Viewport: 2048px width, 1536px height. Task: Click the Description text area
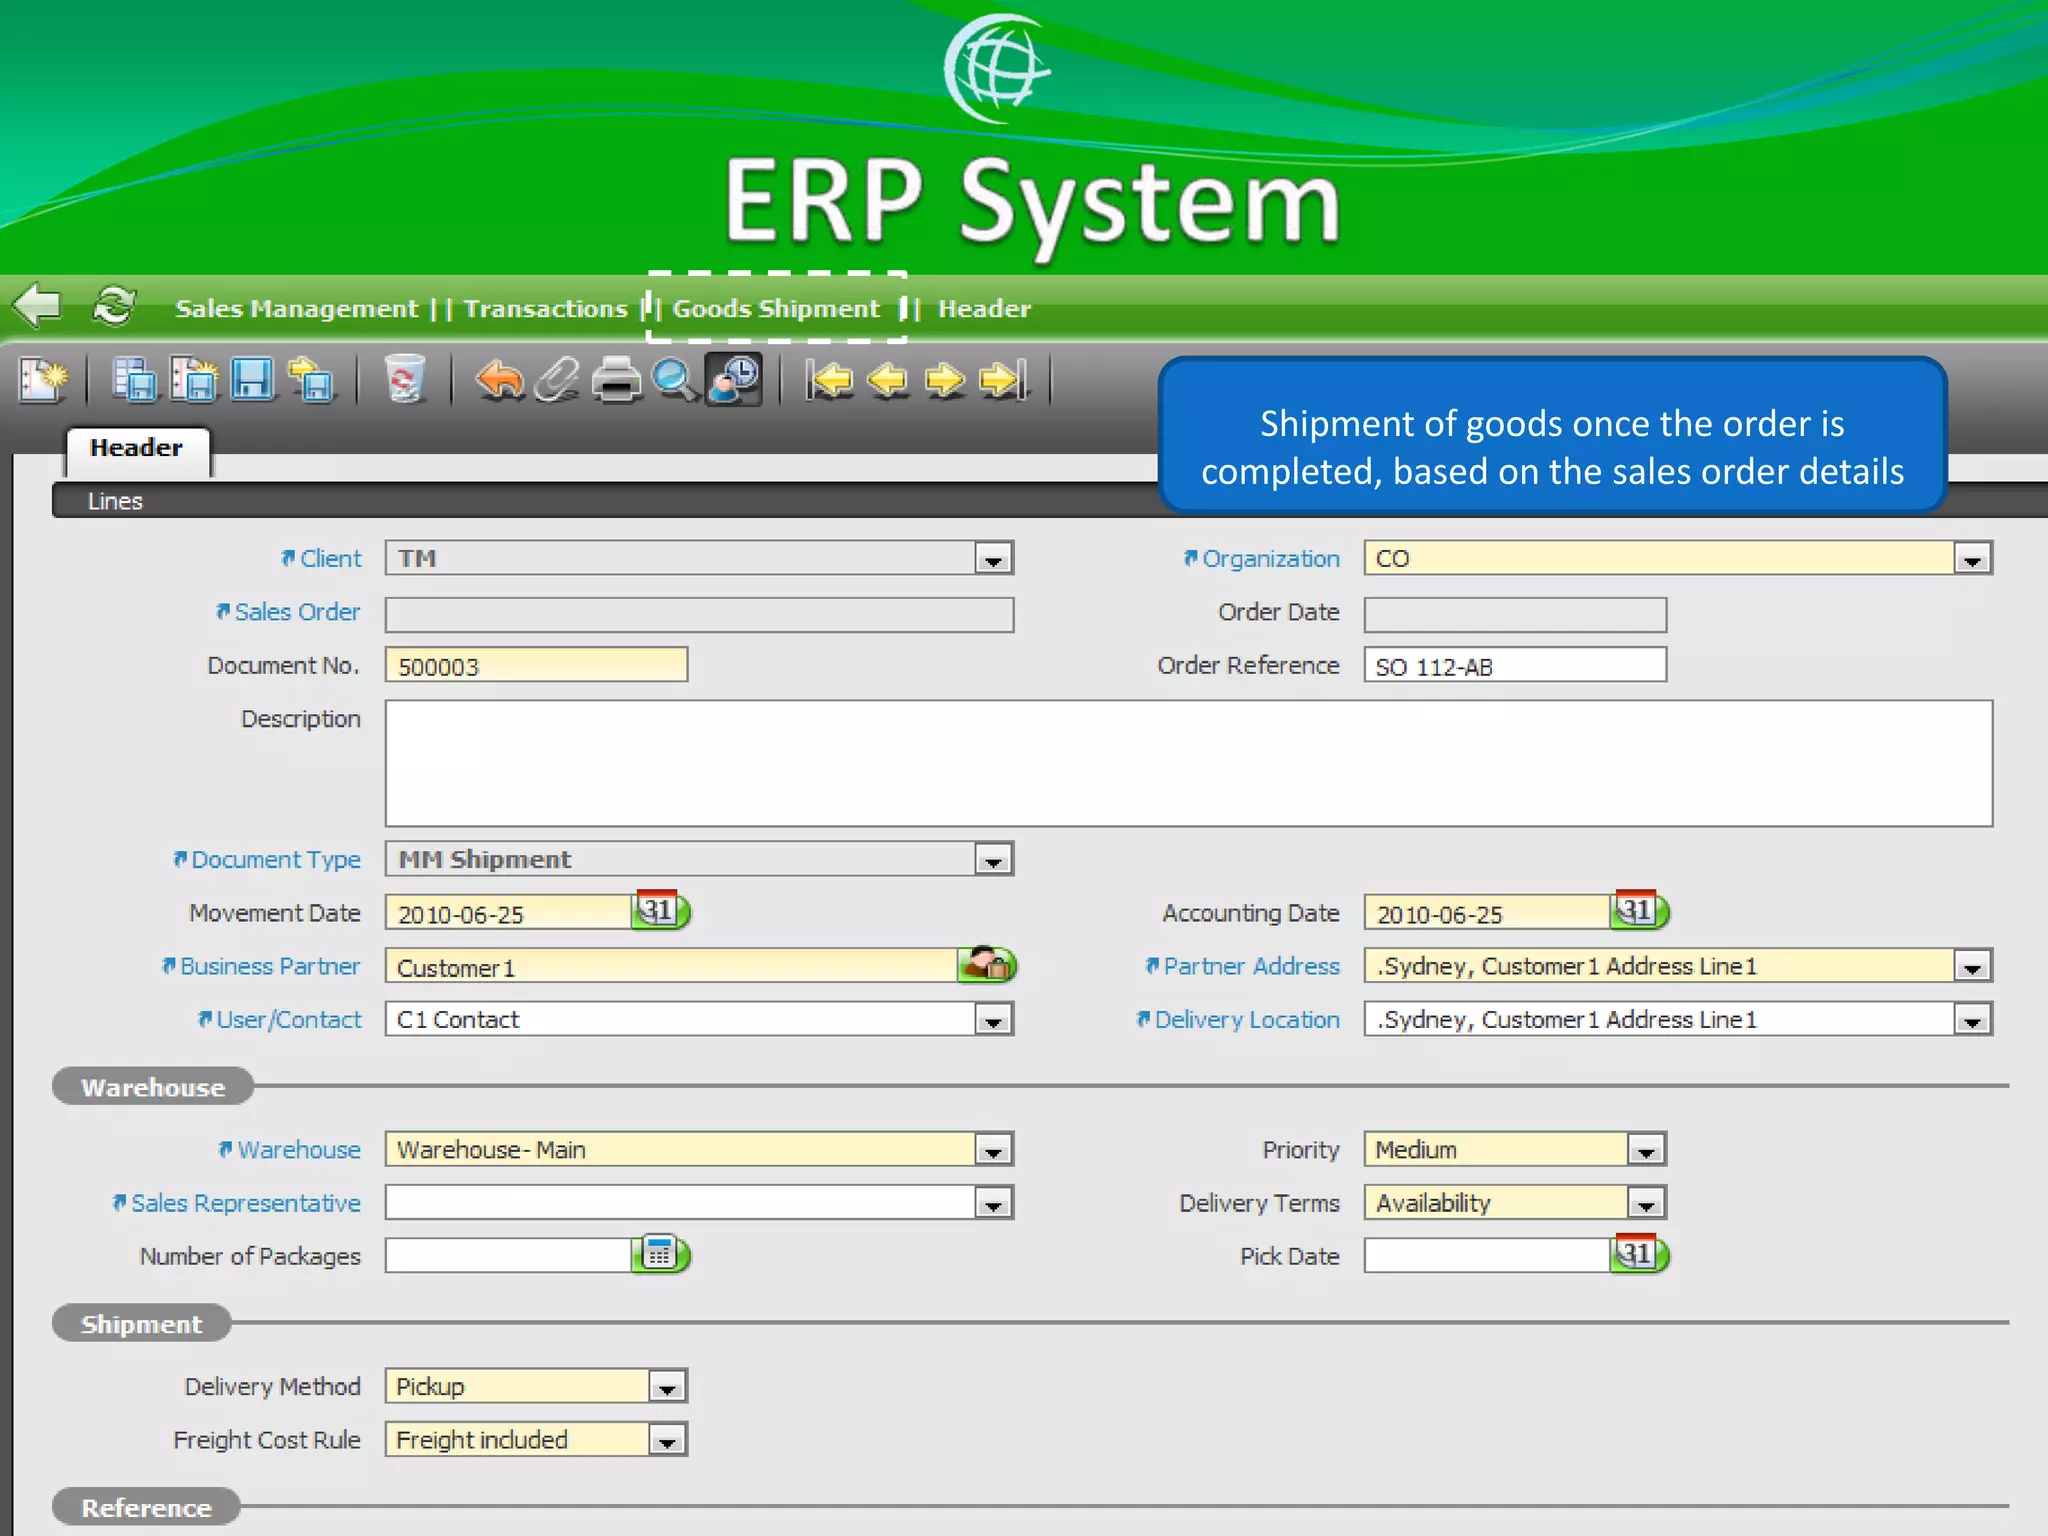1188,763
